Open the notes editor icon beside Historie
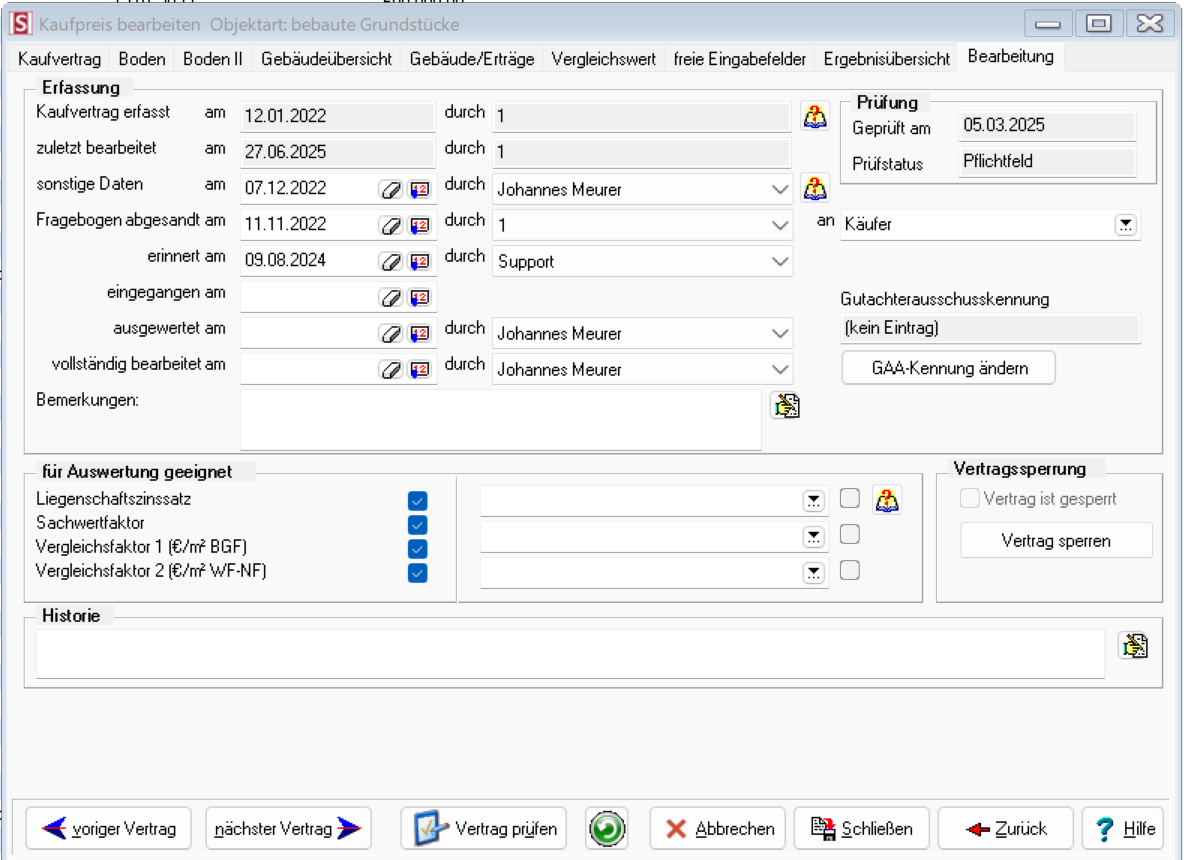Viewport: 1188px width, 860px height. click(x=1135, y=646)
